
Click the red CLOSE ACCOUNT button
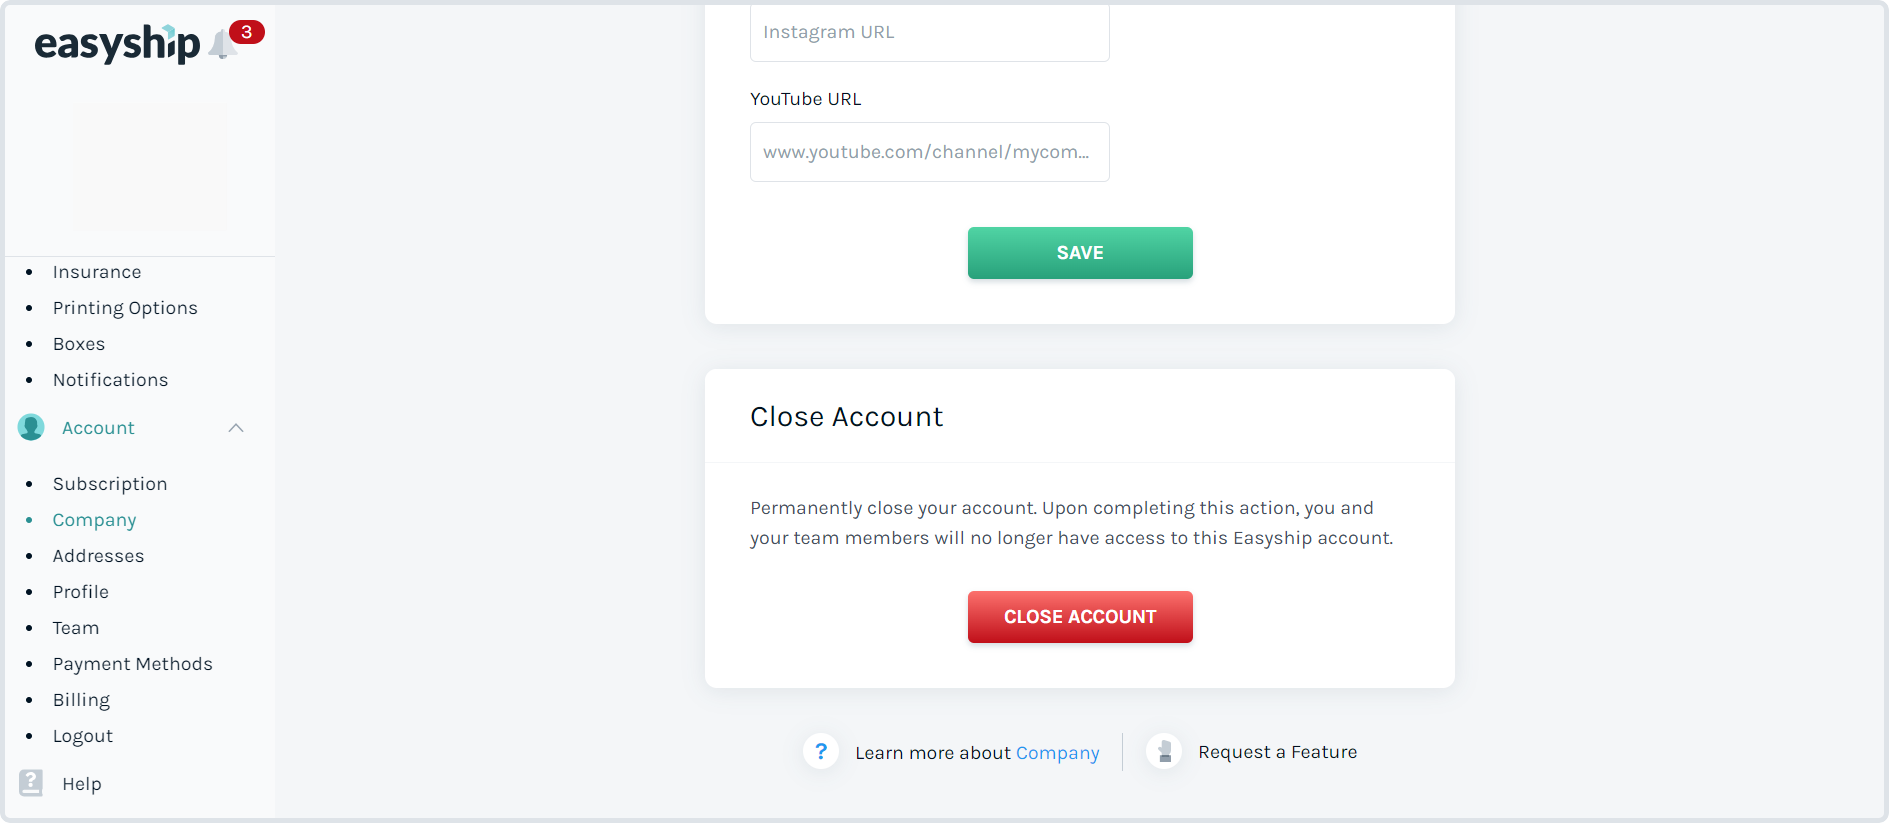(1080, 617)
